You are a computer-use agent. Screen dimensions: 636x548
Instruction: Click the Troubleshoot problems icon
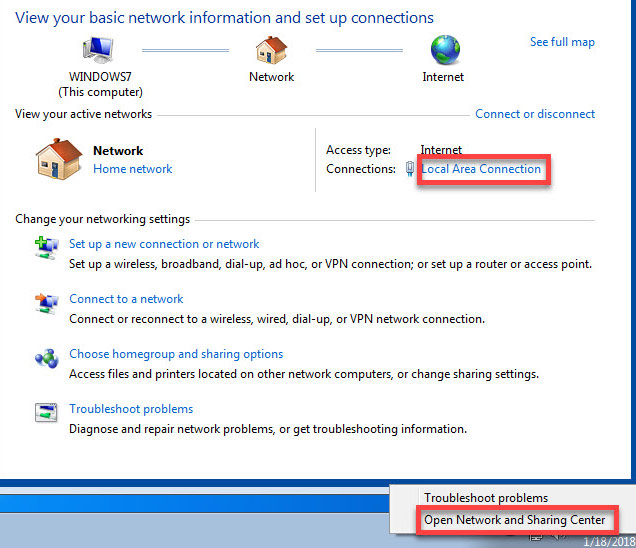pos(46,413)
